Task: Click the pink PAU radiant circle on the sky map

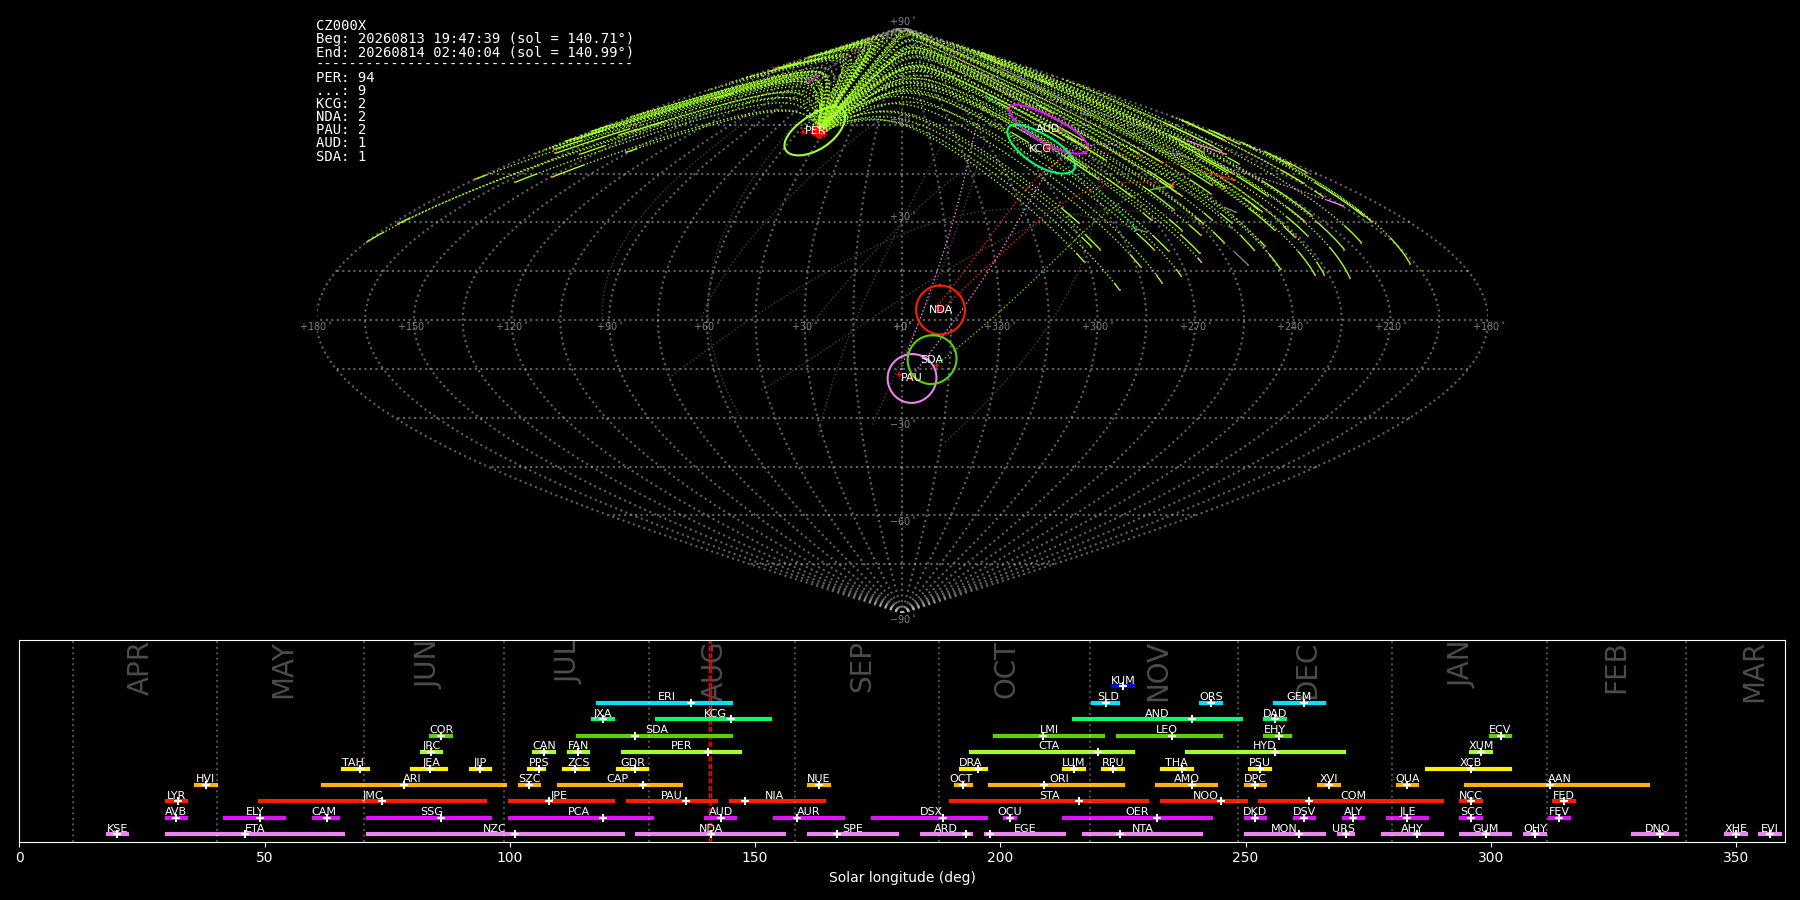Action: pos(912,378)
